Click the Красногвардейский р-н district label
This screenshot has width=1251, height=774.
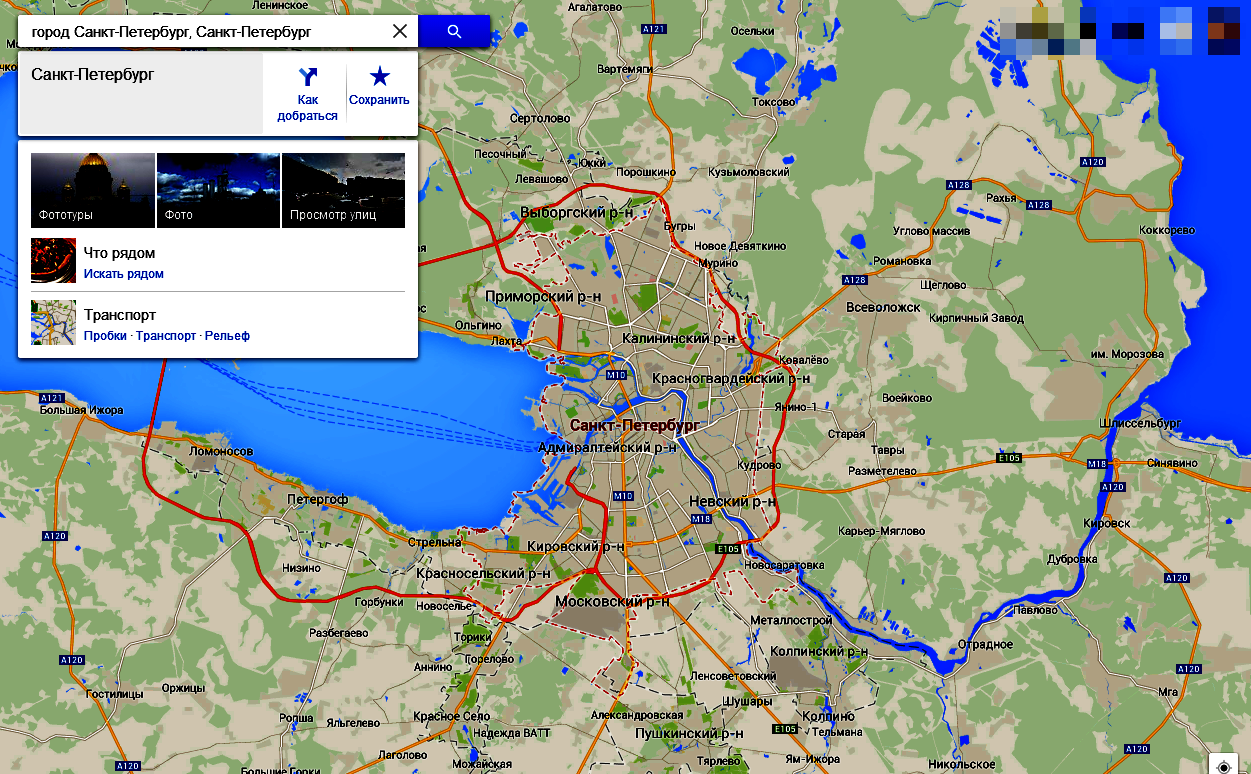[x=731, y=379]
